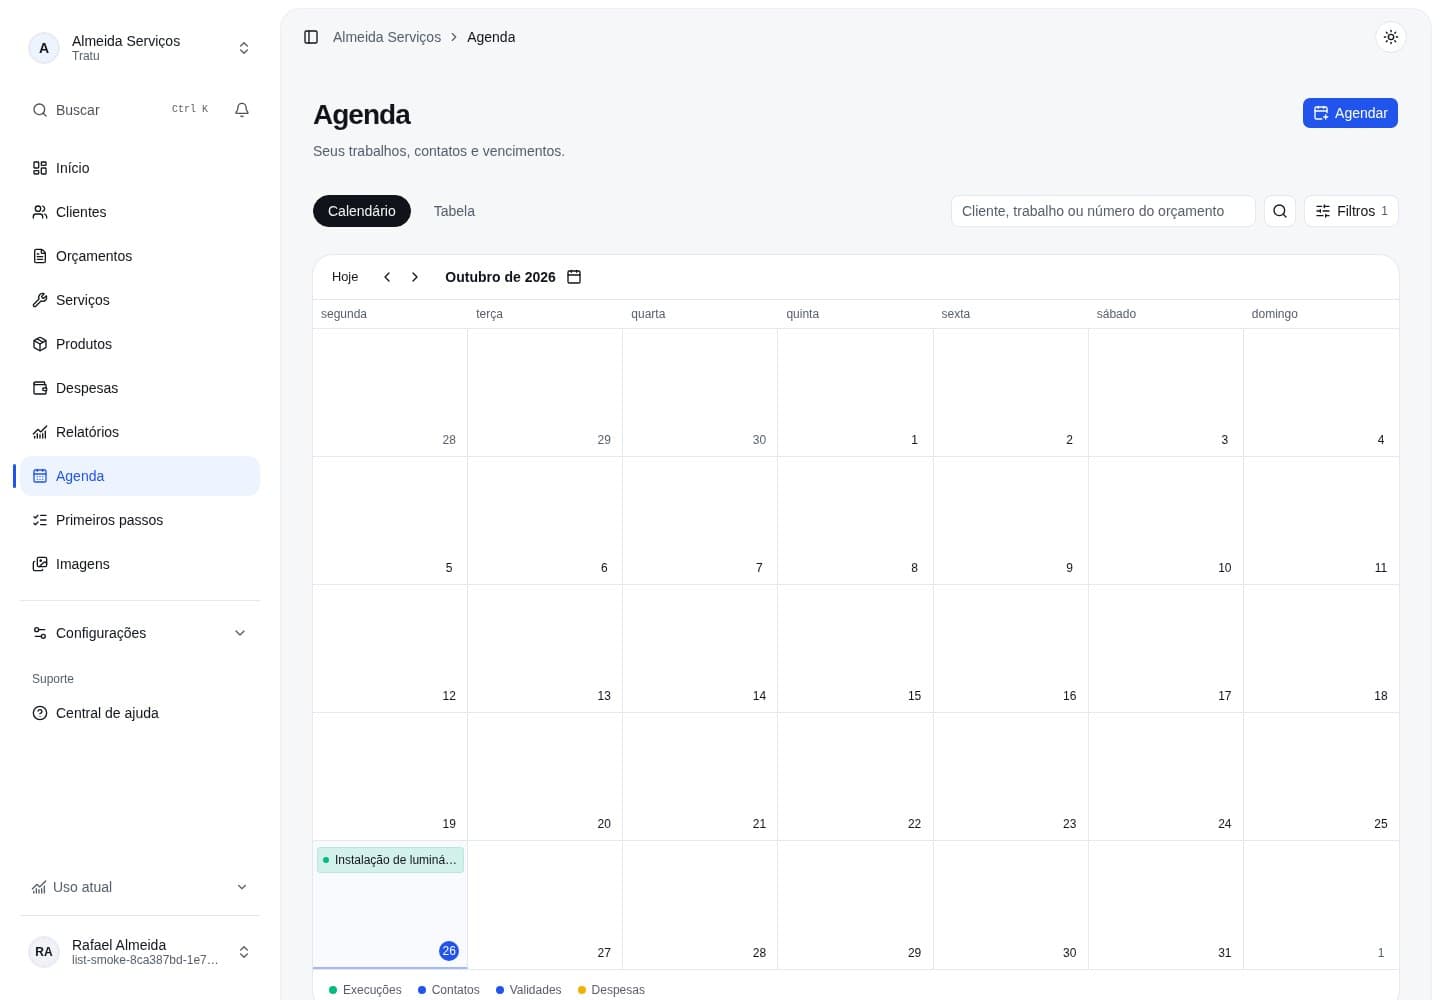The image size is (1440, 1000).
Task: Select day 15 in calendar
Action: click(x=914, y=696)
